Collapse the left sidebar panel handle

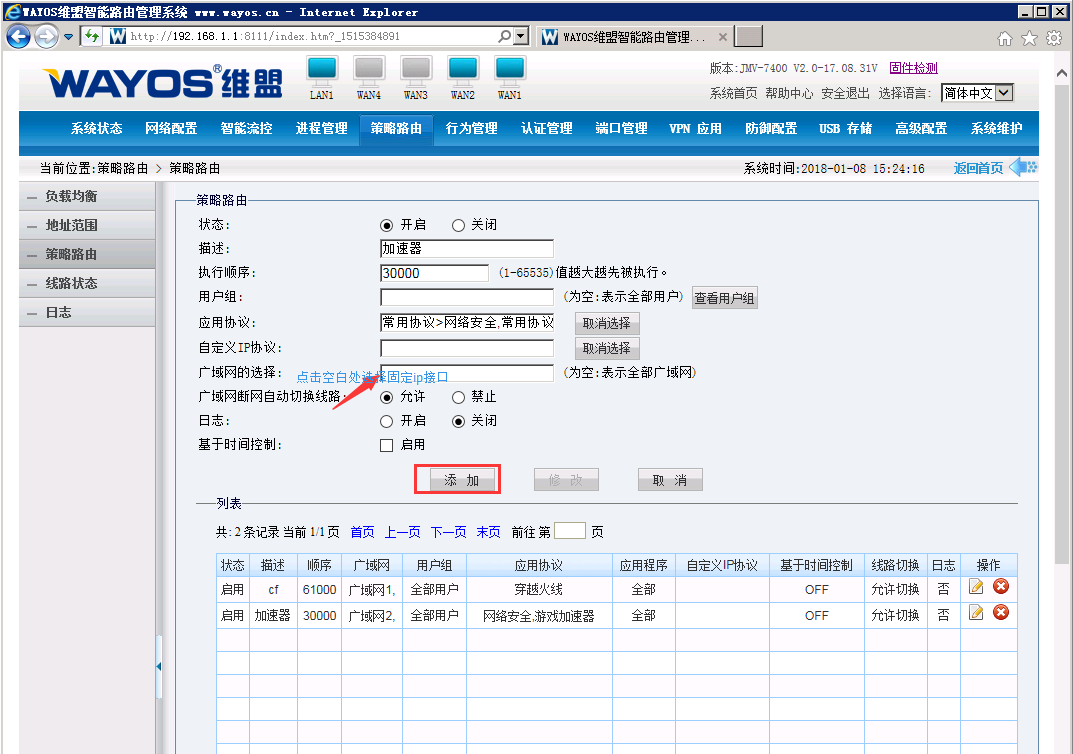pos(159,666)
